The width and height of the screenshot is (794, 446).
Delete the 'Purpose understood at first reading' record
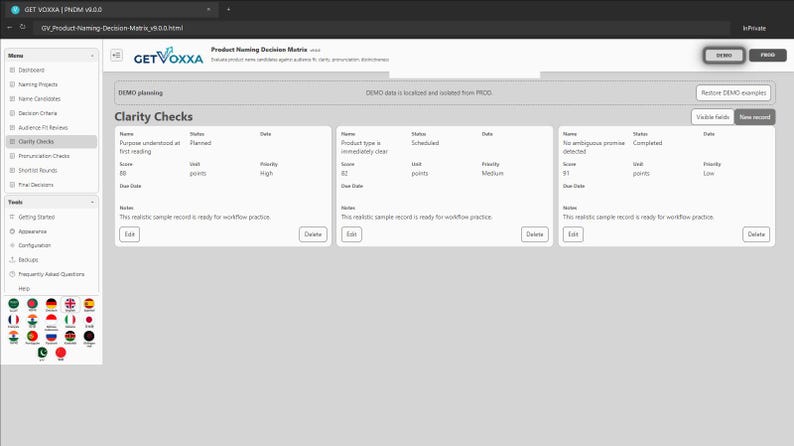tap(313, 234)
